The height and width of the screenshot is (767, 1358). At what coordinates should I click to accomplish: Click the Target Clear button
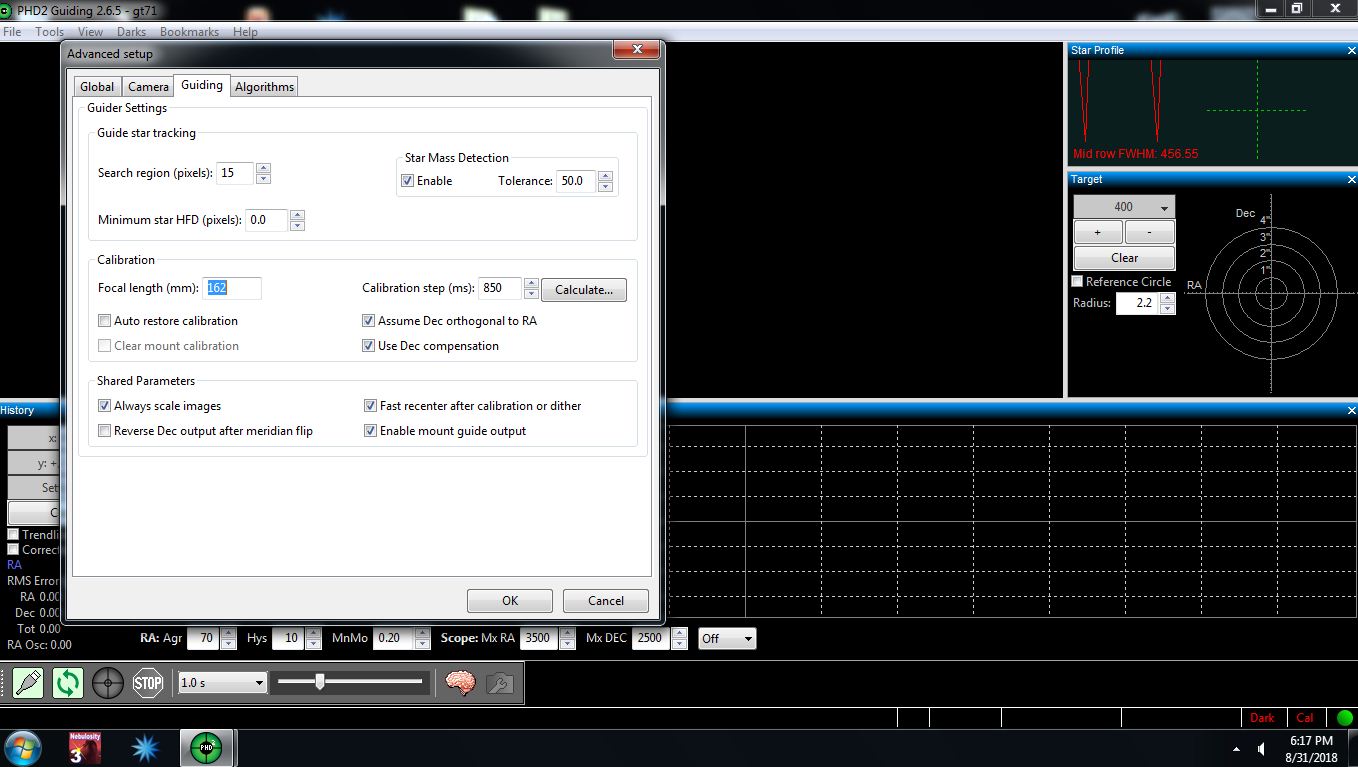tap(1124, 258)
